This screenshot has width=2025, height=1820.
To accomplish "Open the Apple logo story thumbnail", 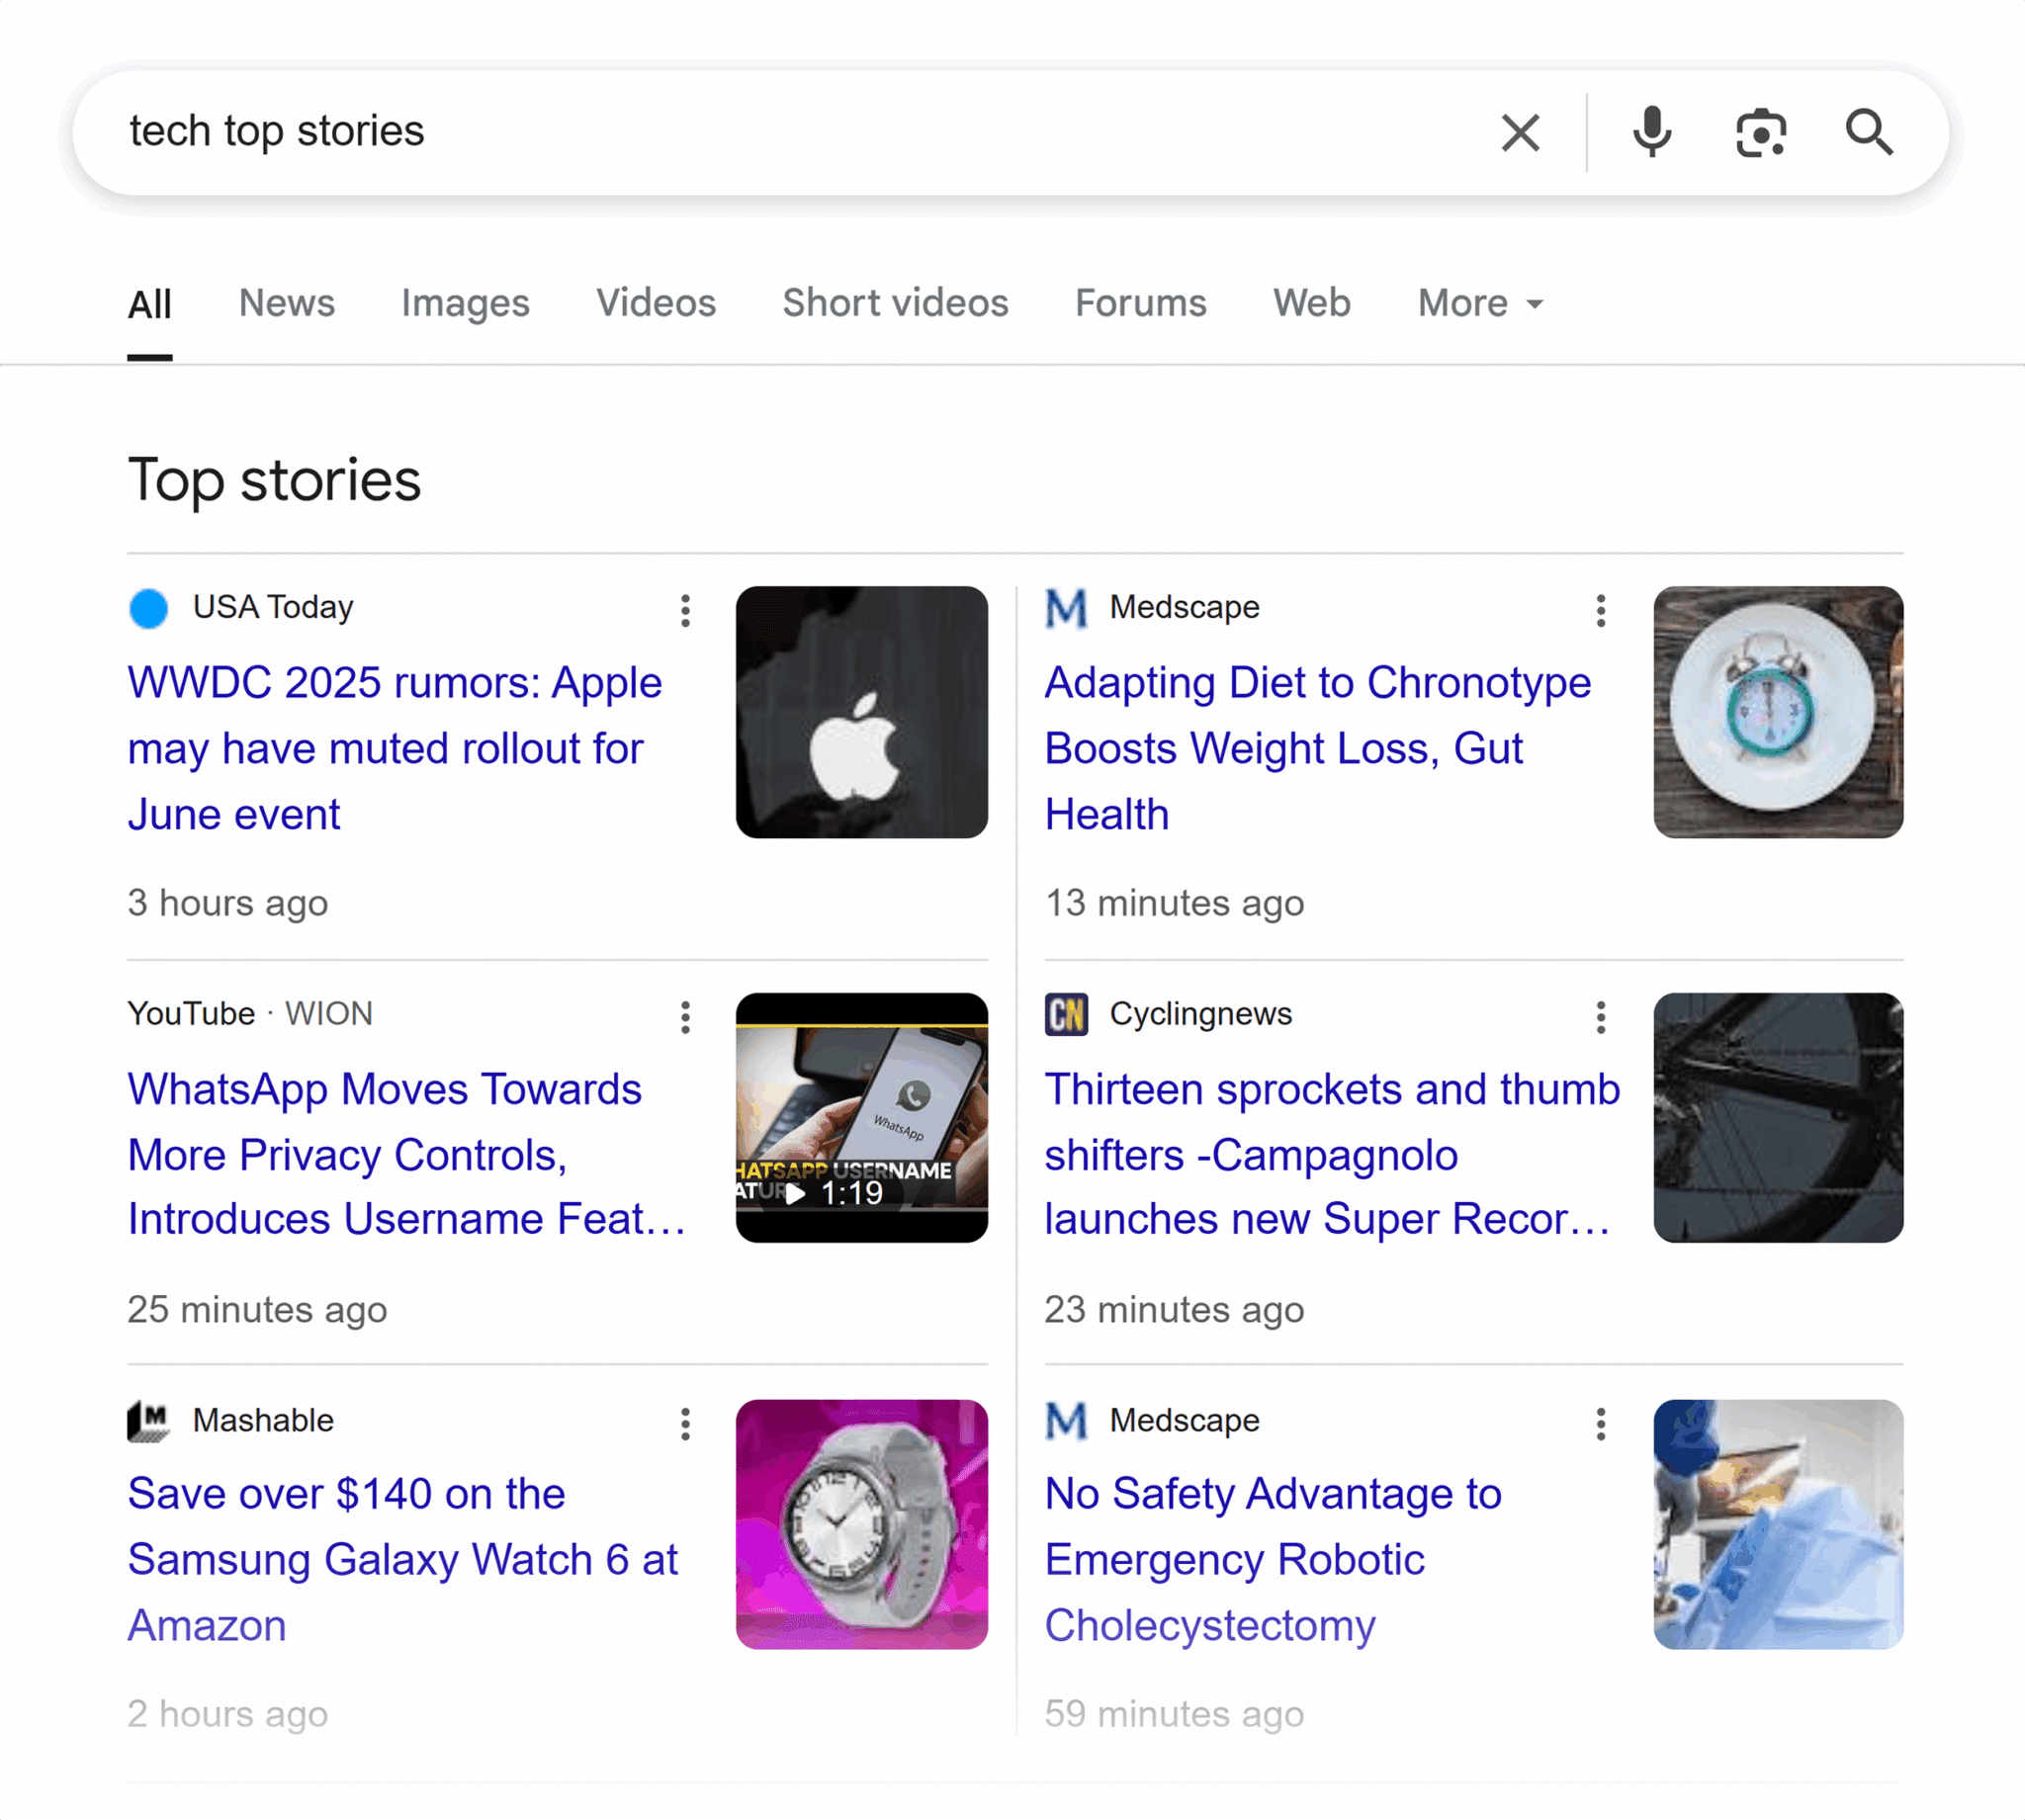I will pos(862,712).
